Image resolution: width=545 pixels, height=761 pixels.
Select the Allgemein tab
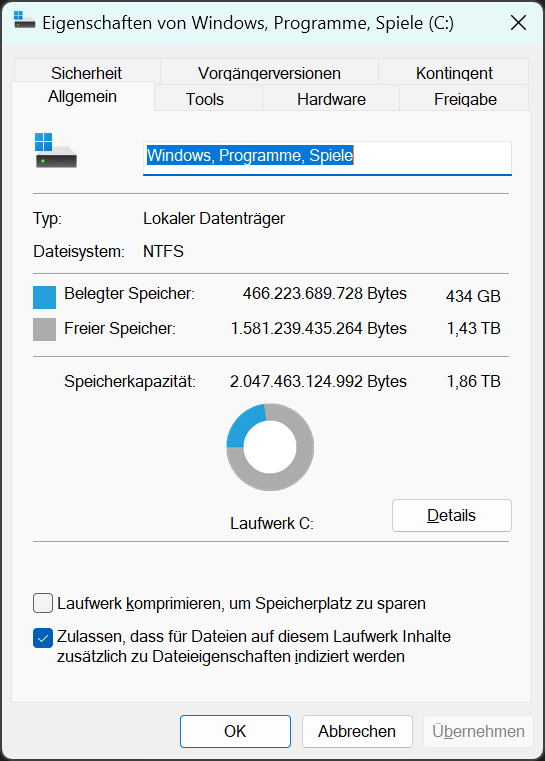[x=83, y=96]
